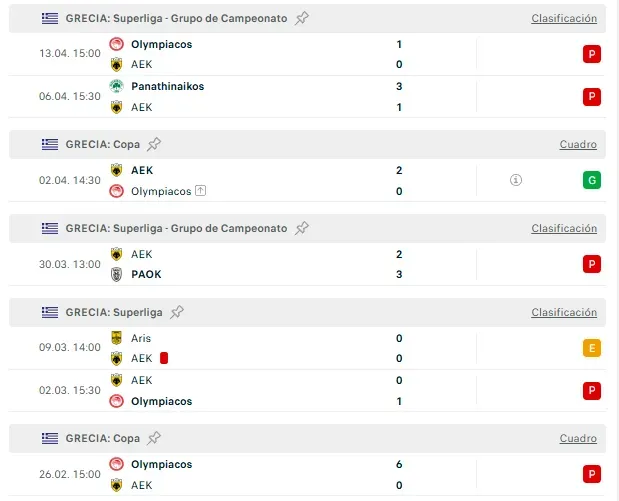Click the advancing arrow icon next to Olympiacos

click(x=201, y=191)
